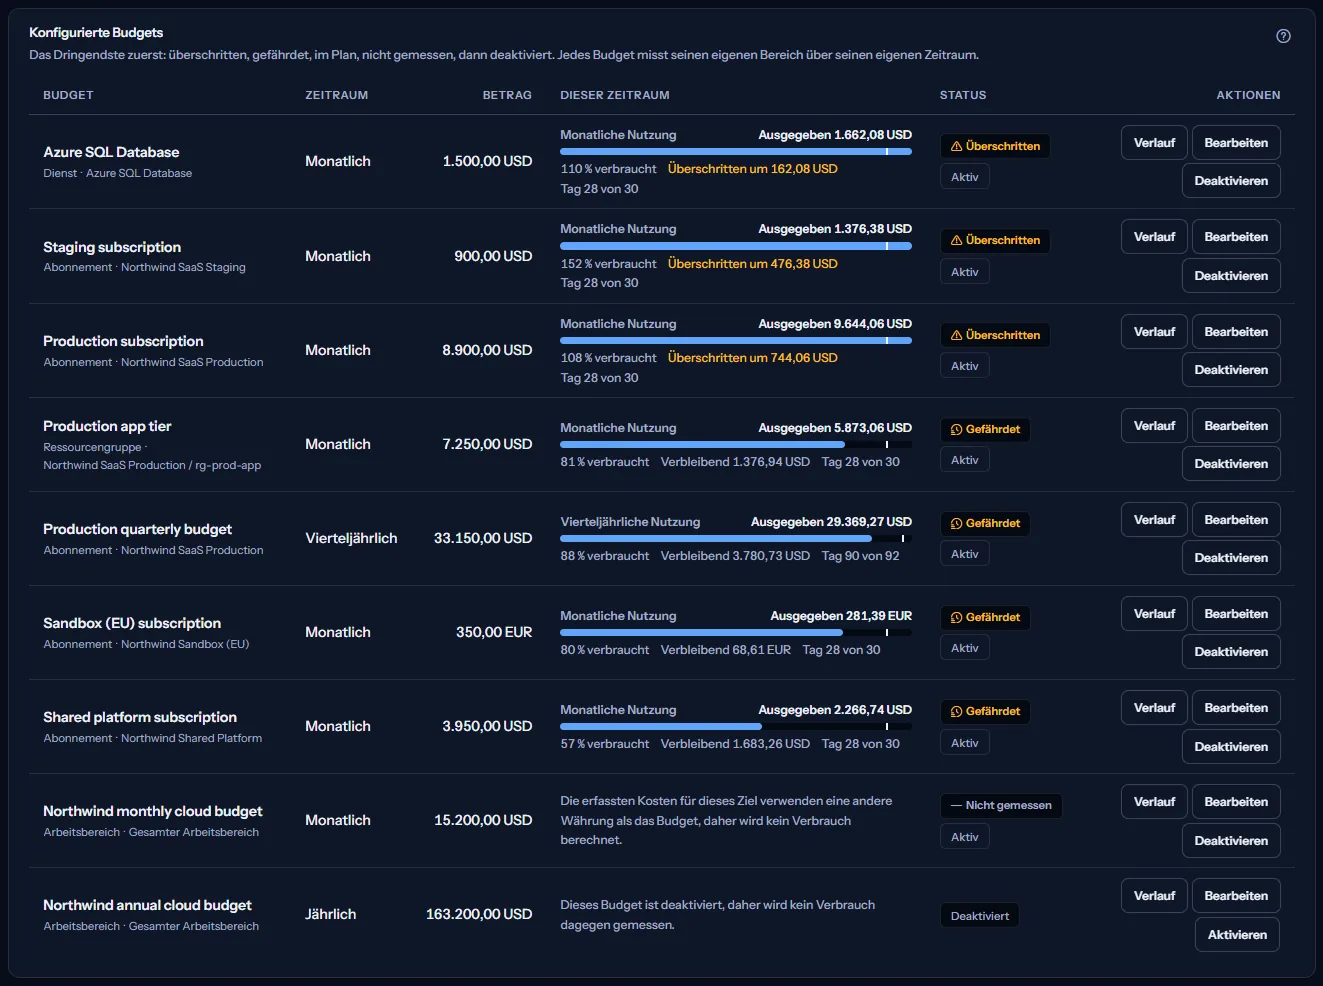Viewport: 1323px width, 986px height.
Task: Click the Shared platform subscription usage progress bar
Action: [x=736, y=727]
